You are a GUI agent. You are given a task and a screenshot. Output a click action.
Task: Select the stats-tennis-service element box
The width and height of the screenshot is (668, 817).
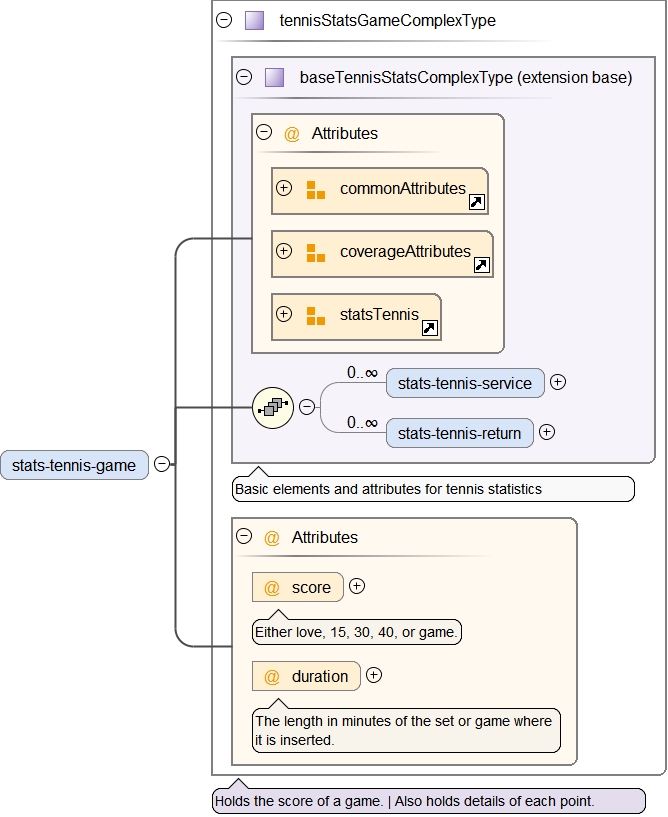point(465,383)
